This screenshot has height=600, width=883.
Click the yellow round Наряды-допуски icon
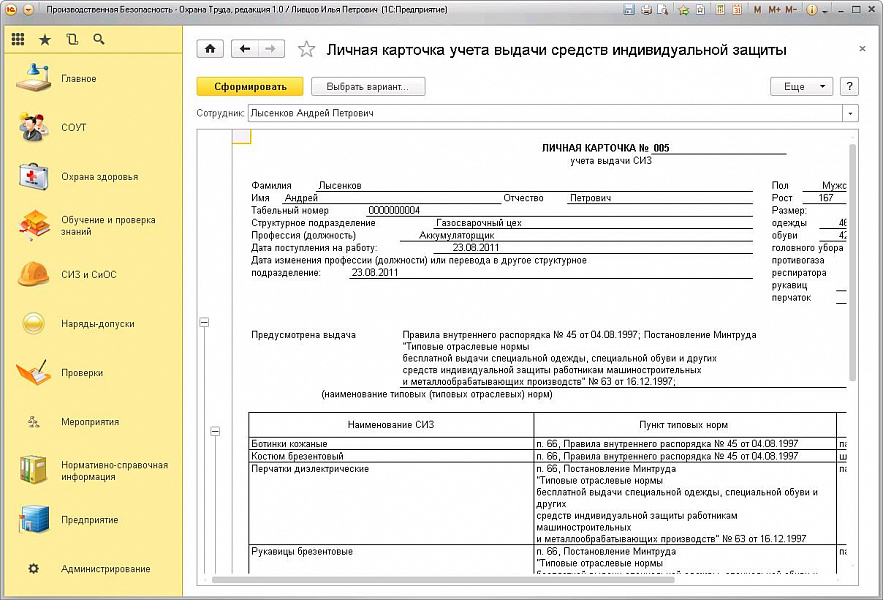coord(34,324)
